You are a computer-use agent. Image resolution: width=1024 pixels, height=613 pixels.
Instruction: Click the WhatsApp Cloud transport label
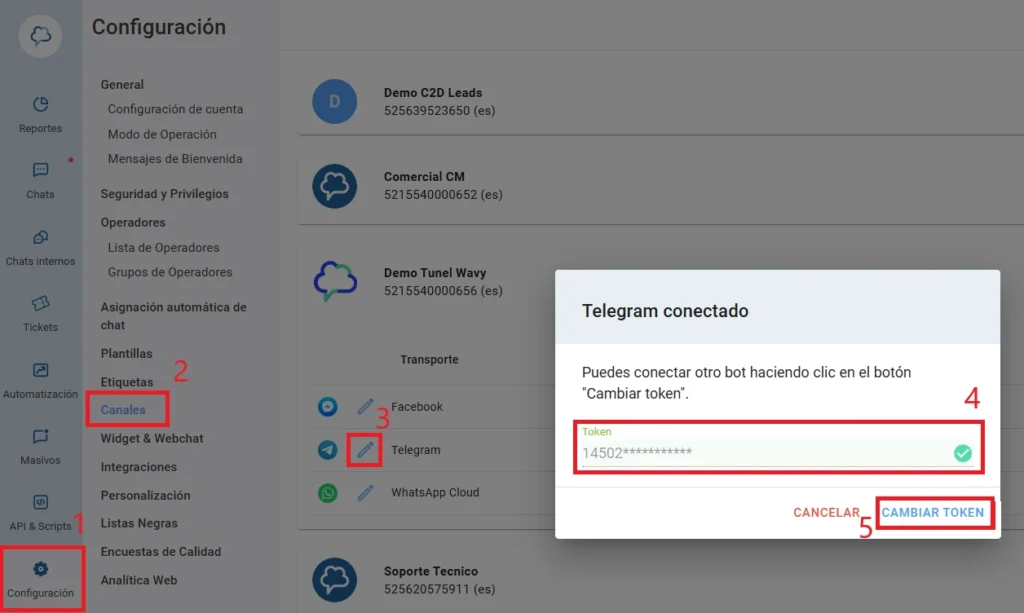pyautogui.click(x=435, y=492)
